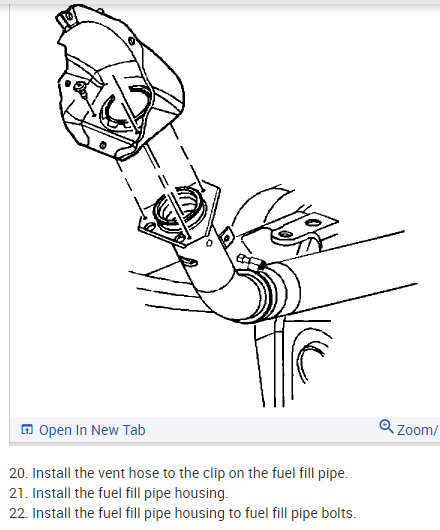Click the two-hole mounting bracket in diagram
This screenshot has width=440, height=530.
click(300, 229)
